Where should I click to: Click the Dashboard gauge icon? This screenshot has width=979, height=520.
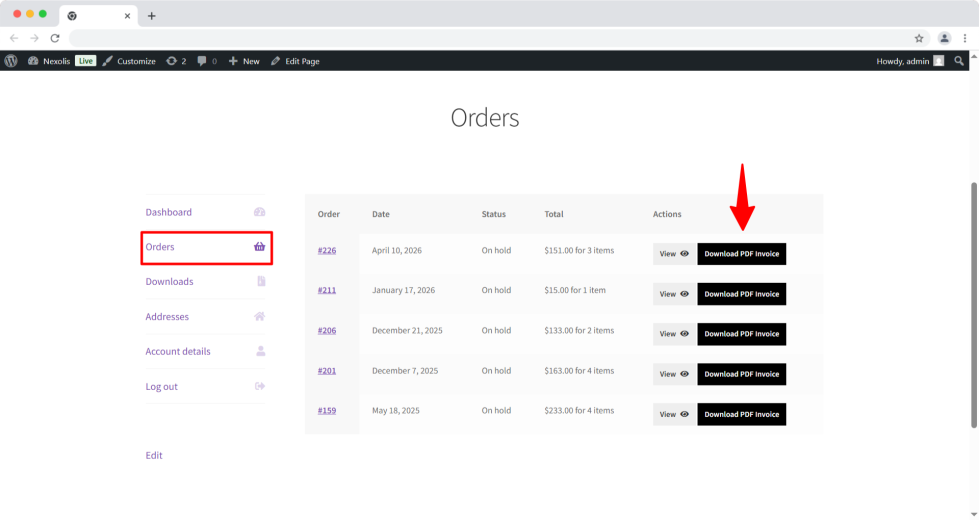(x=260, y=212)
